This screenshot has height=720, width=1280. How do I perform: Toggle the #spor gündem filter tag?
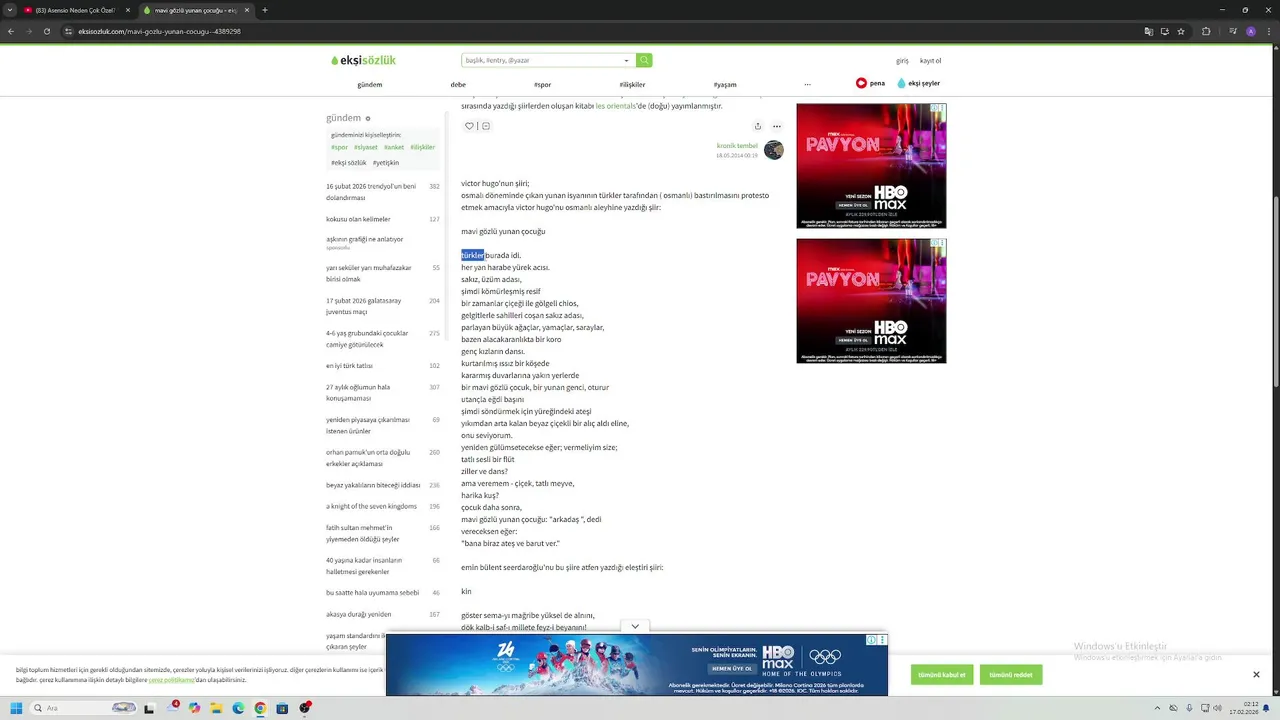339,147
